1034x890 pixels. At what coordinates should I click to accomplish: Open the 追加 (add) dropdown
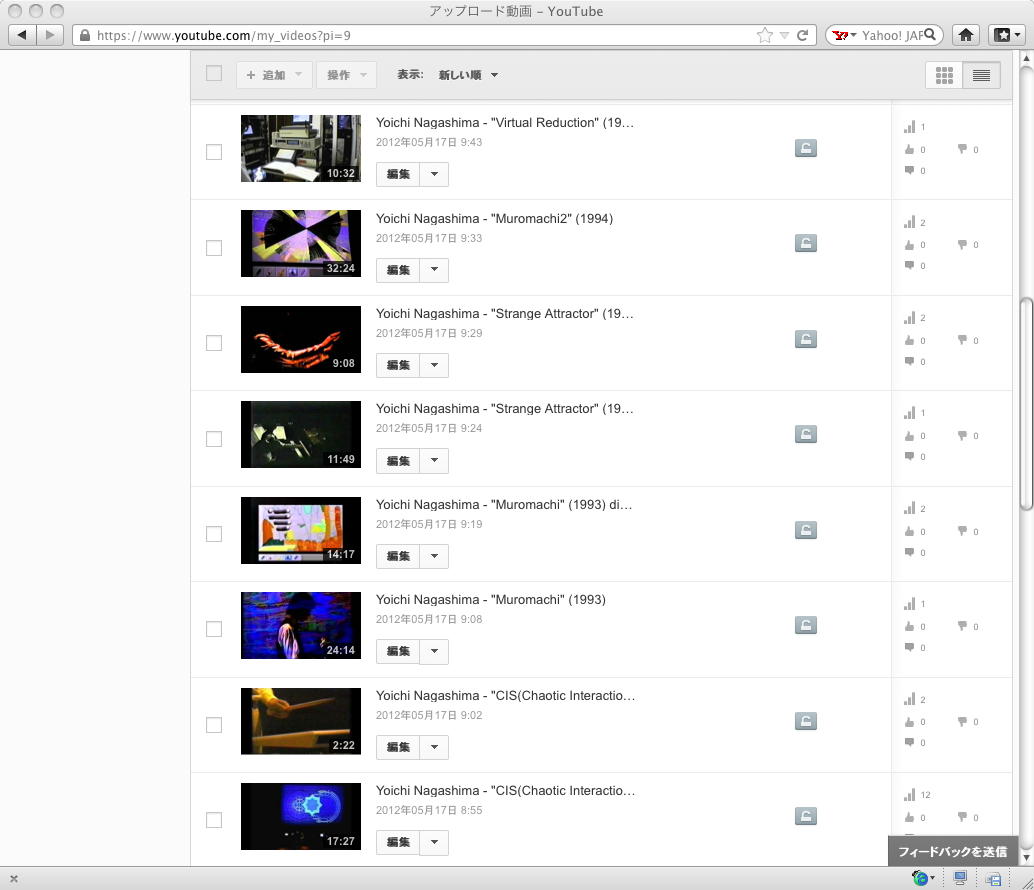274,75
